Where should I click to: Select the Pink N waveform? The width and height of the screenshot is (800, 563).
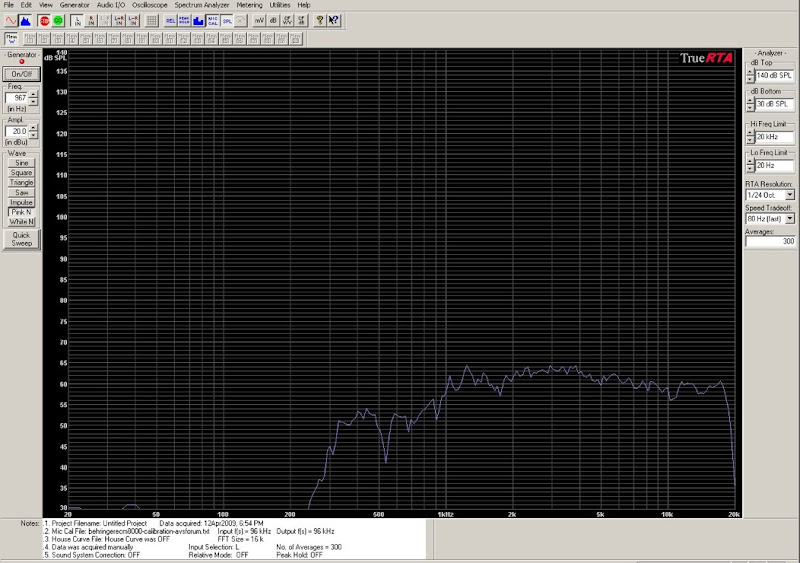(x=21, y=212)
